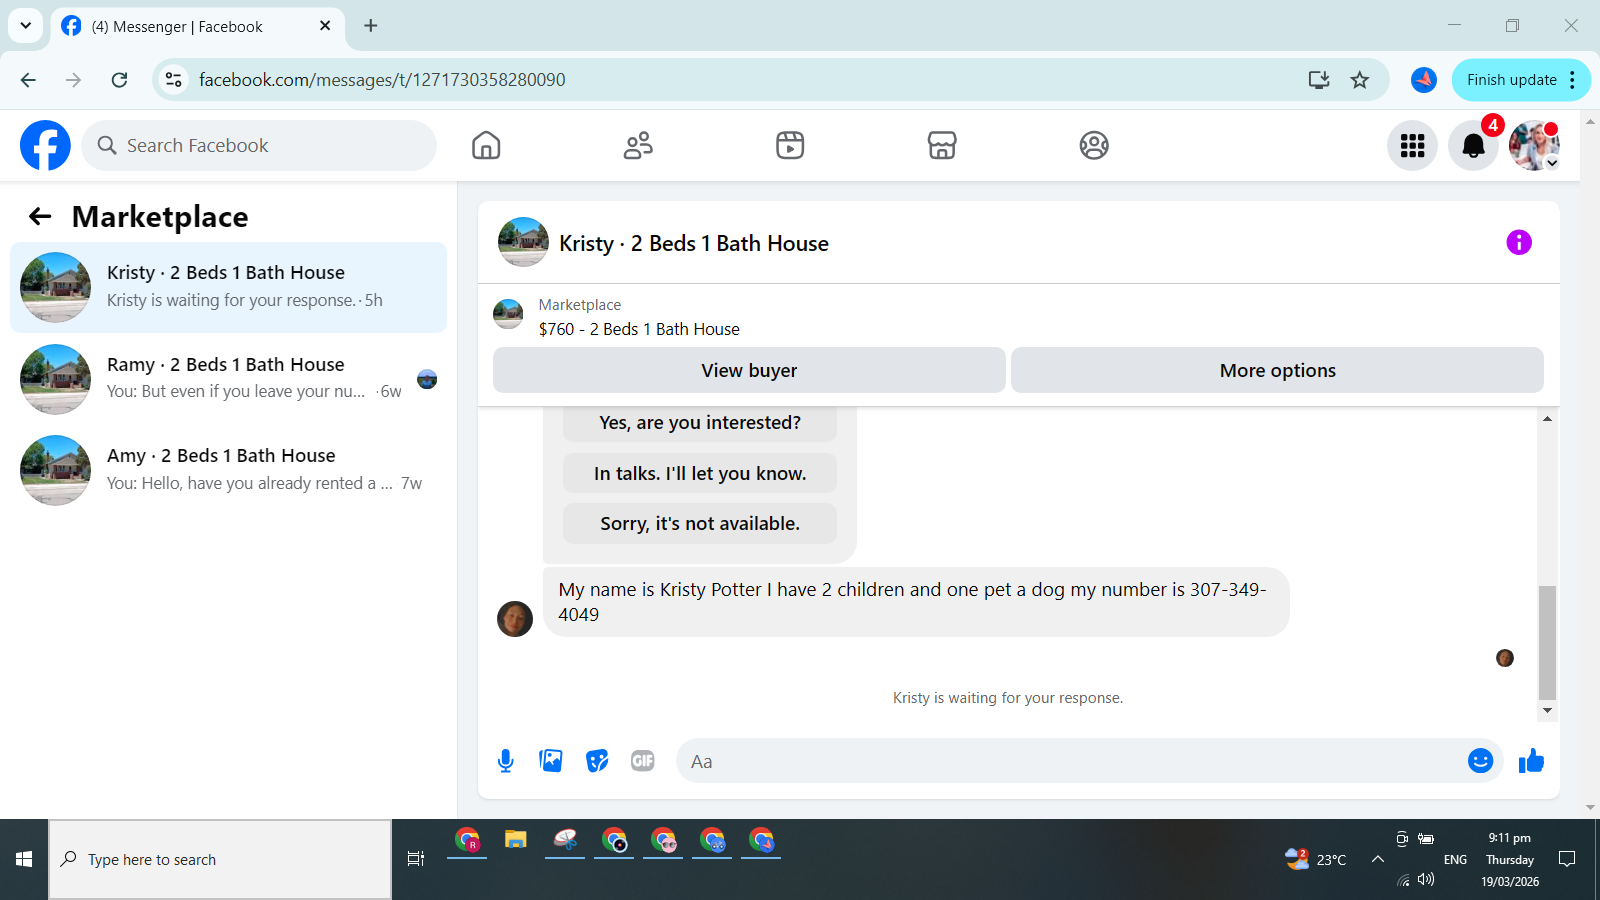Open emoji picker in message box
Viewport: 1600px width, 900px height.
point(1480,761)
